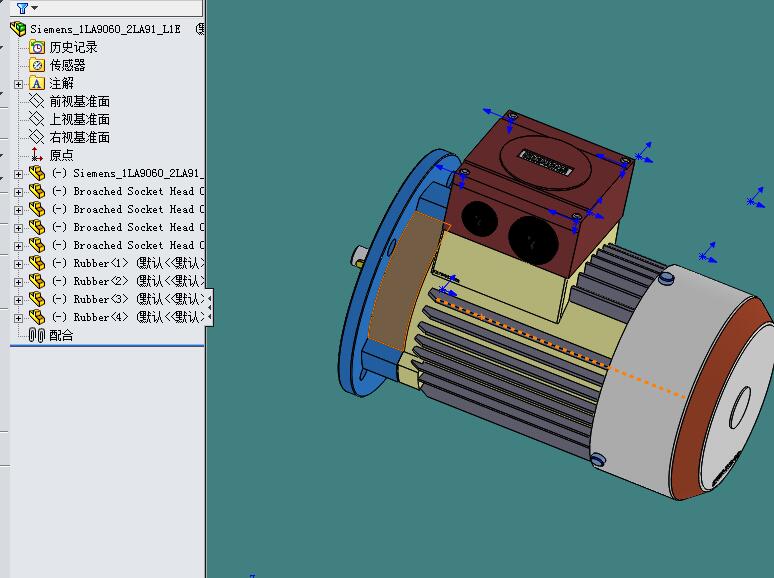Screen dimensions: 774x578
Task: Select the Siemens_1LA9060 root assembly icon
Action: click(x=17, y=30)
